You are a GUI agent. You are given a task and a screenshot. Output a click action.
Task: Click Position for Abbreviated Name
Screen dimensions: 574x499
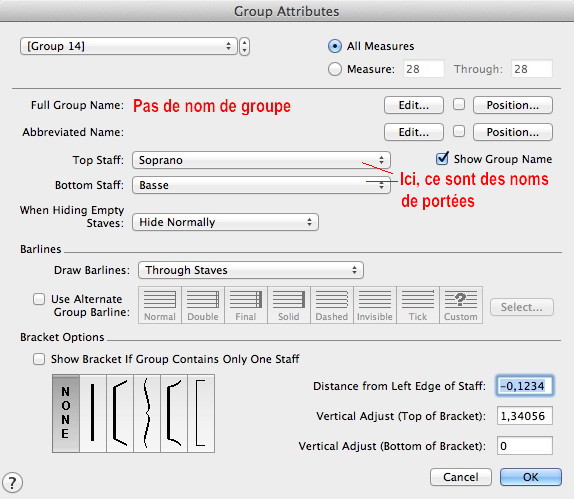[512, 132]
